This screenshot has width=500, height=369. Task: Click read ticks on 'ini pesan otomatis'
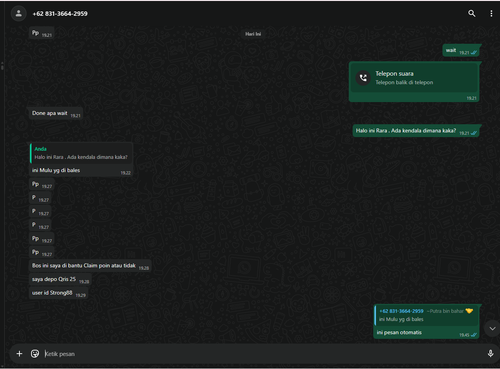point(474,335)
